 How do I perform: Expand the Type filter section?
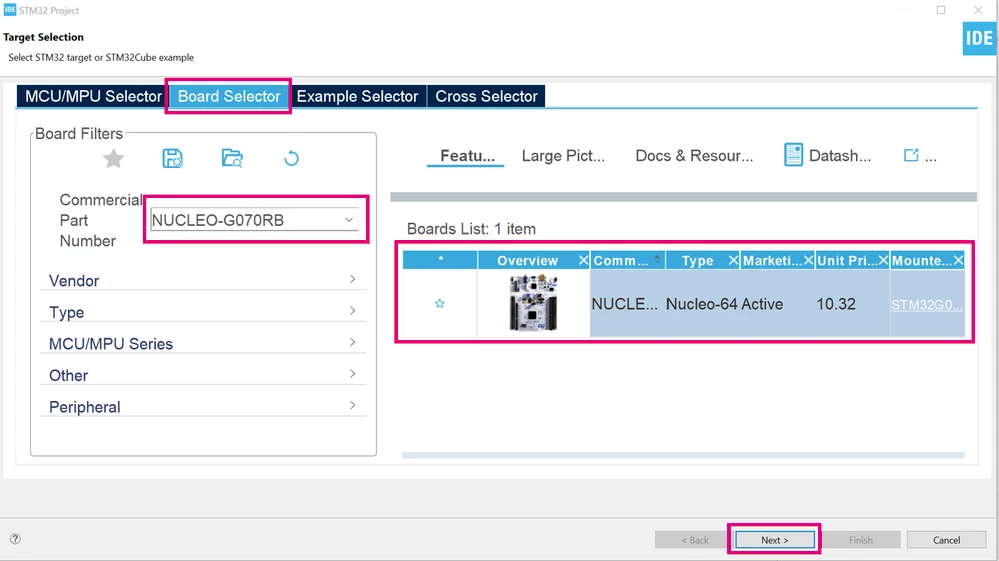[x=203, y=312]
